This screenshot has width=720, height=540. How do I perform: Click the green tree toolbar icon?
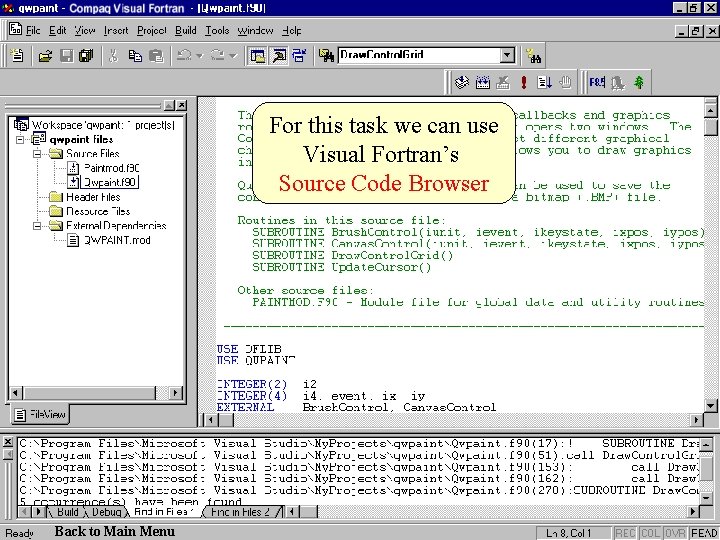click(639, 83)
